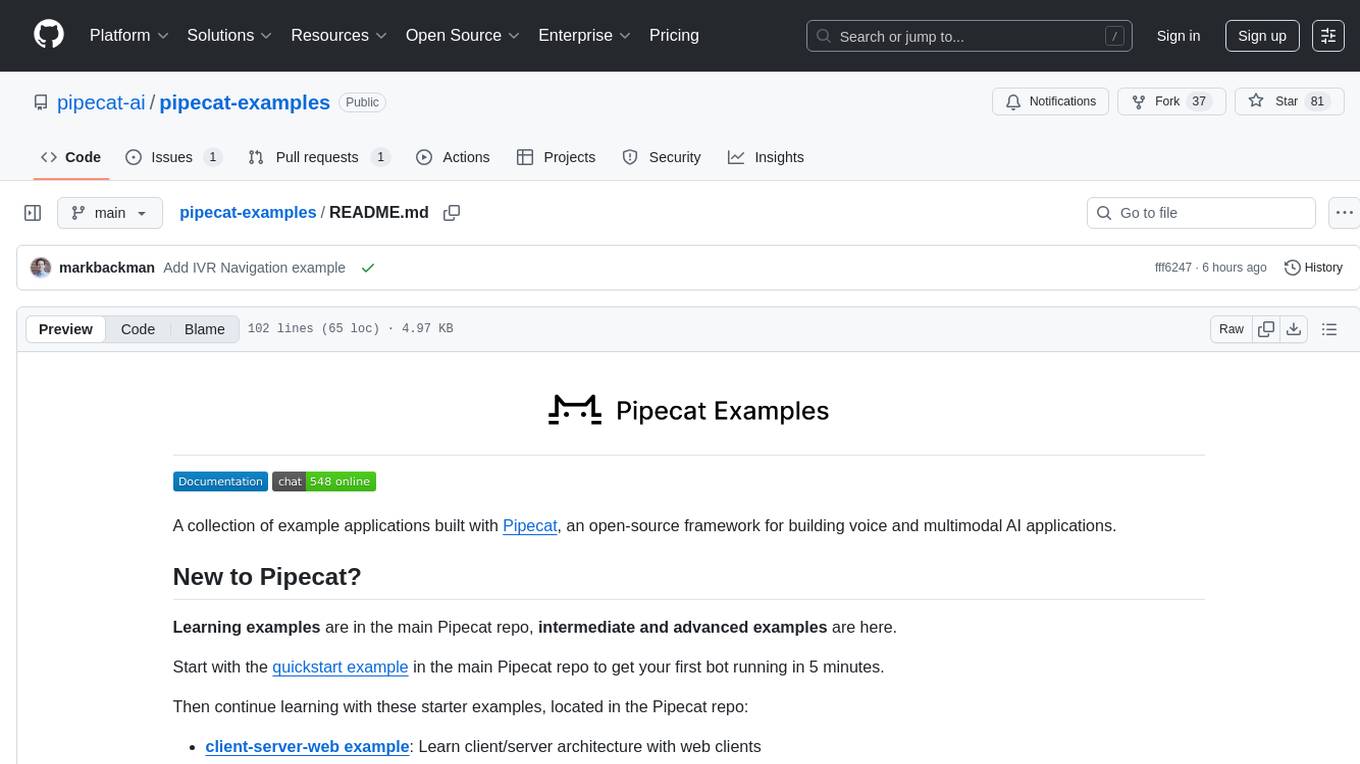1360x764 pixels.
Task: Open the client-server-web example link
Action: (x=307, y=746)
